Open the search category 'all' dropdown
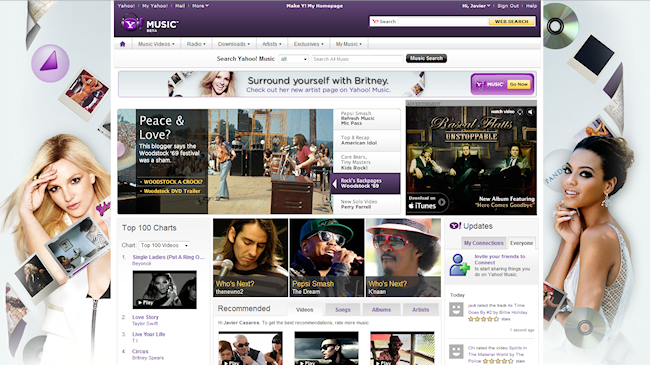Viewport: 650px width, 365px height. [x=293, y=59]
